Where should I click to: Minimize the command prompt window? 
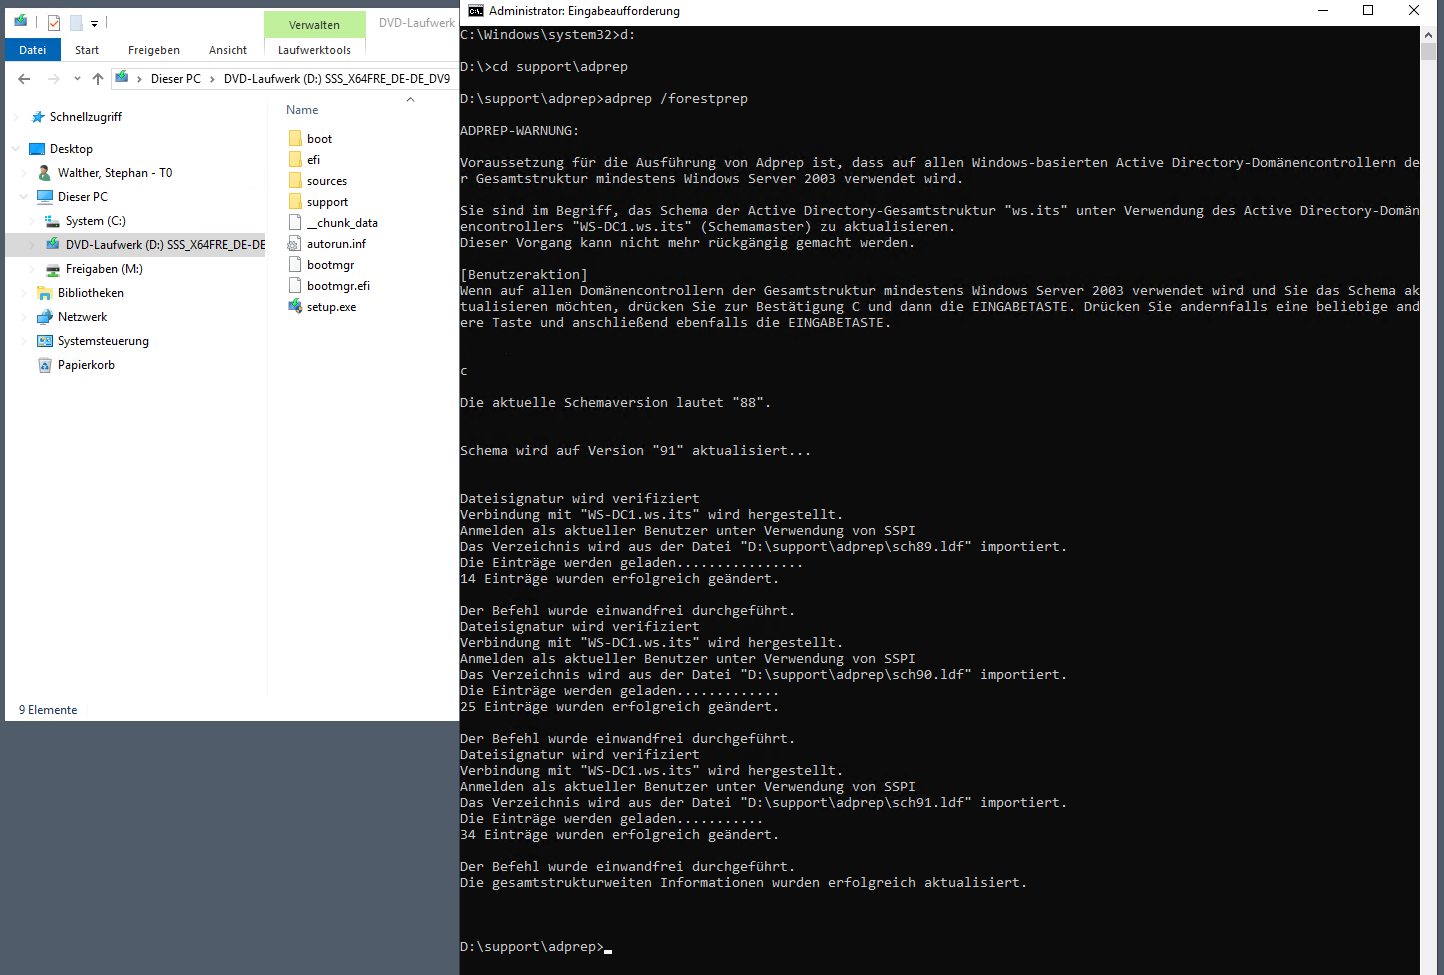coord(1323,11)
